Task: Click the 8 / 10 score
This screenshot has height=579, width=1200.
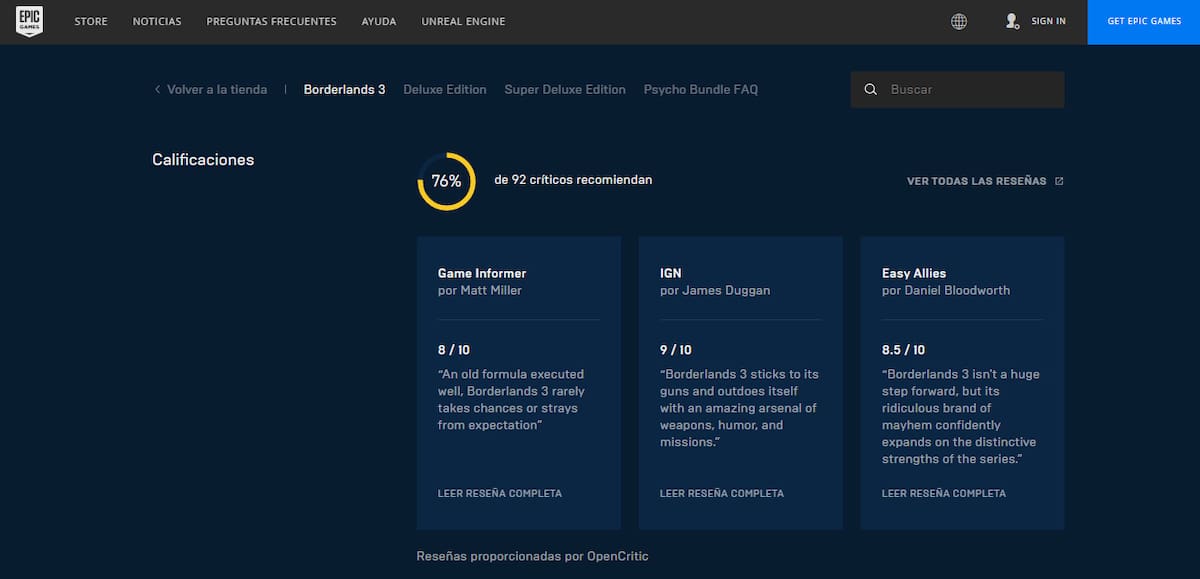Action: pos(454,350)
